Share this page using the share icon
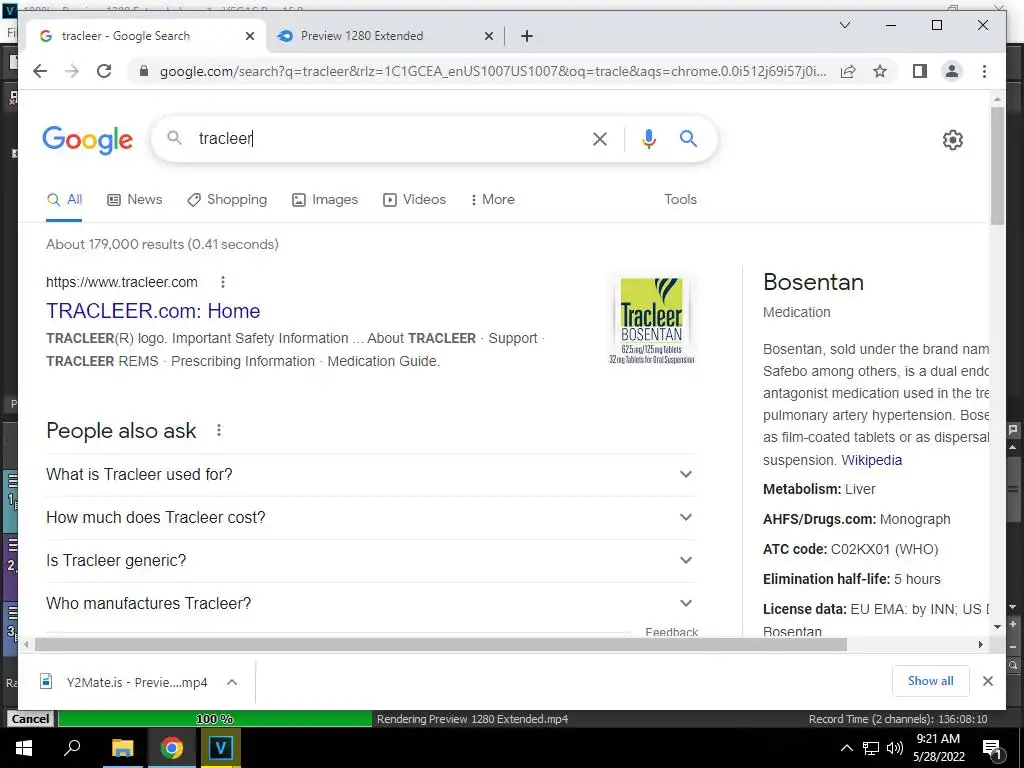 (x=848, y=71)
